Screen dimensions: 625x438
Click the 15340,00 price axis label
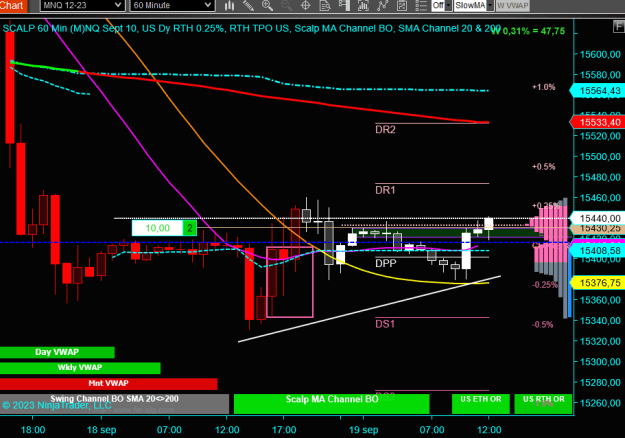600,321
